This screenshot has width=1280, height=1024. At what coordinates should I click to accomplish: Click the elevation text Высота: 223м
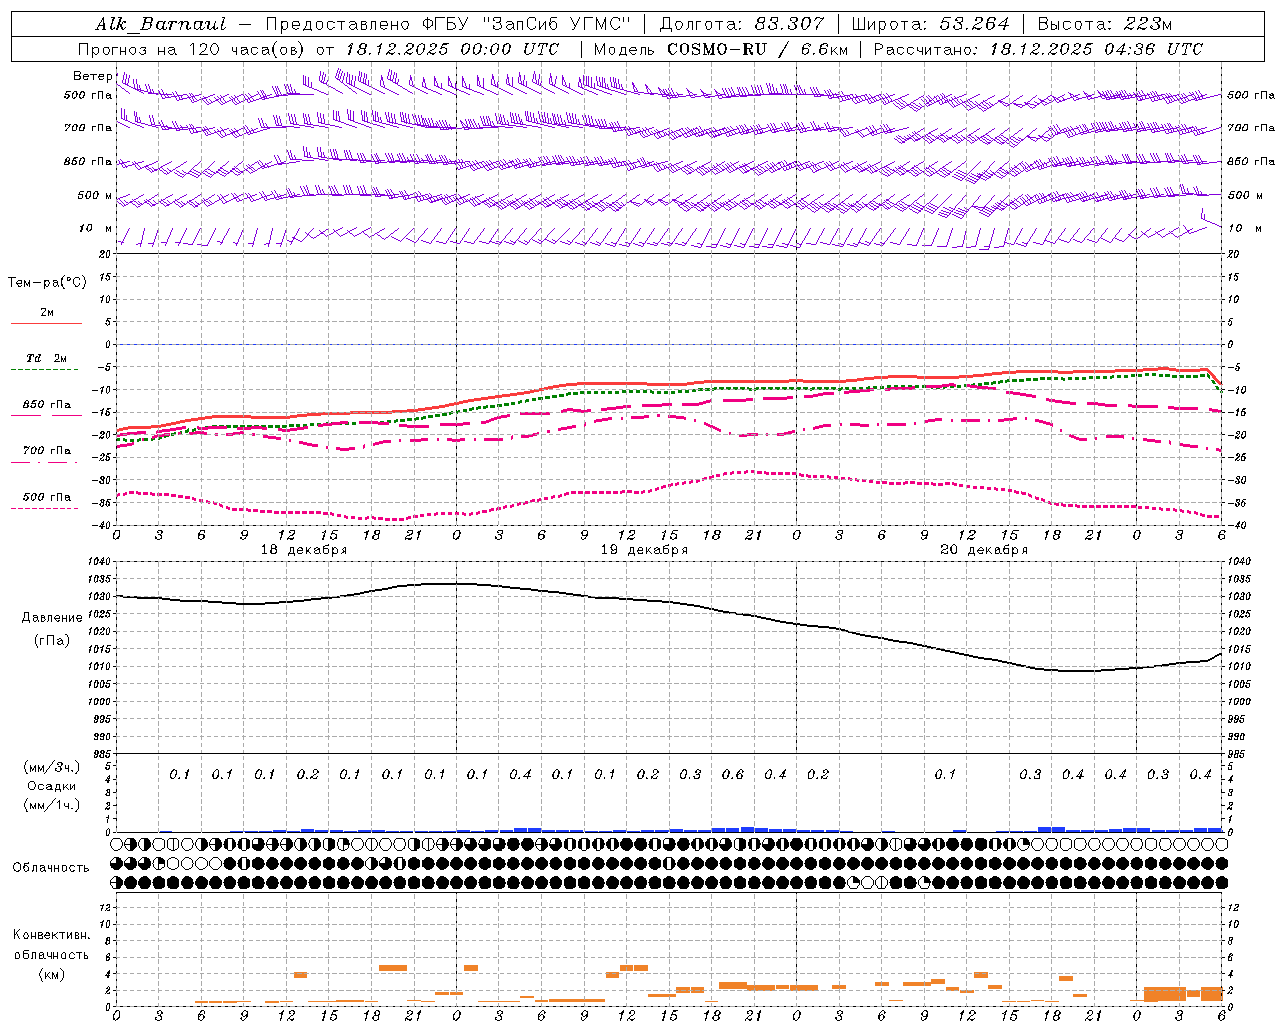pos(1104,24)
